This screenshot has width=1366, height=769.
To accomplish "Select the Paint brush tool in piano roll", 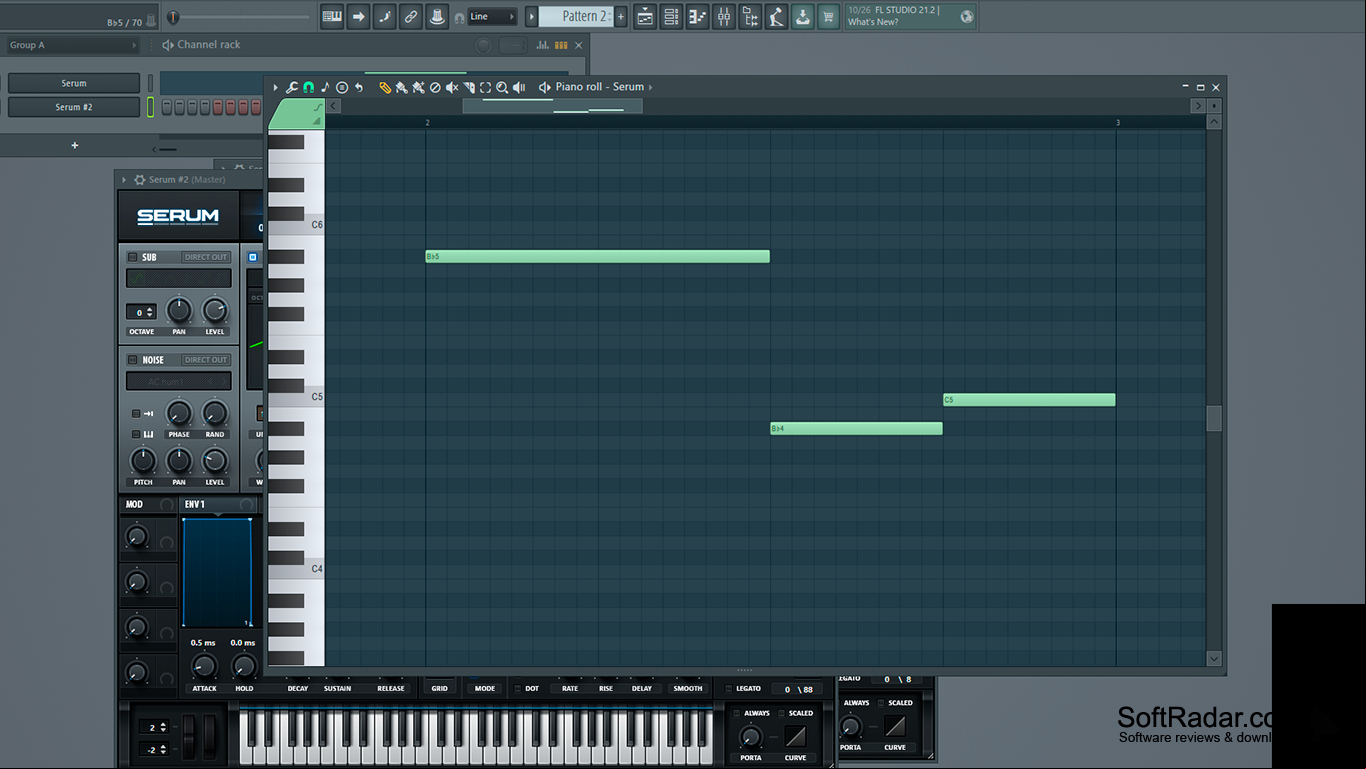I will [402, 87].
